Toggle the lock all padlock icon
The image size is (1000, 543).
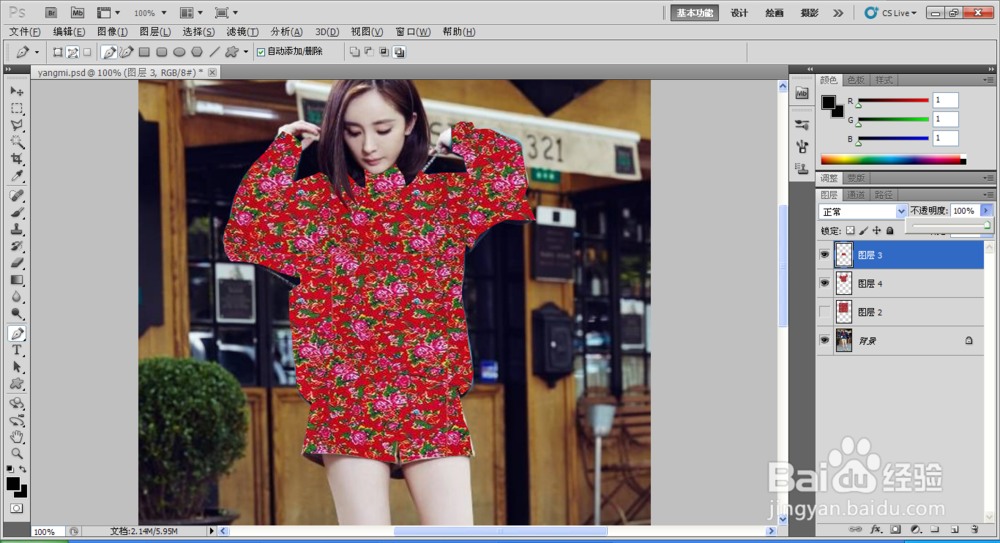pyautogui.click(x=890, y=230)
